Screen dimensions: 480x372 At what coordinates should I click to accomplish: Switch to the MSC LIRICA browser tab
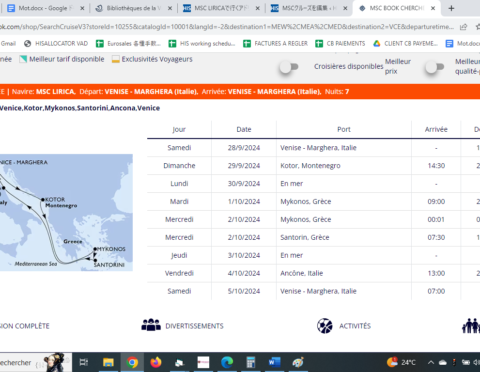[221, 8]
